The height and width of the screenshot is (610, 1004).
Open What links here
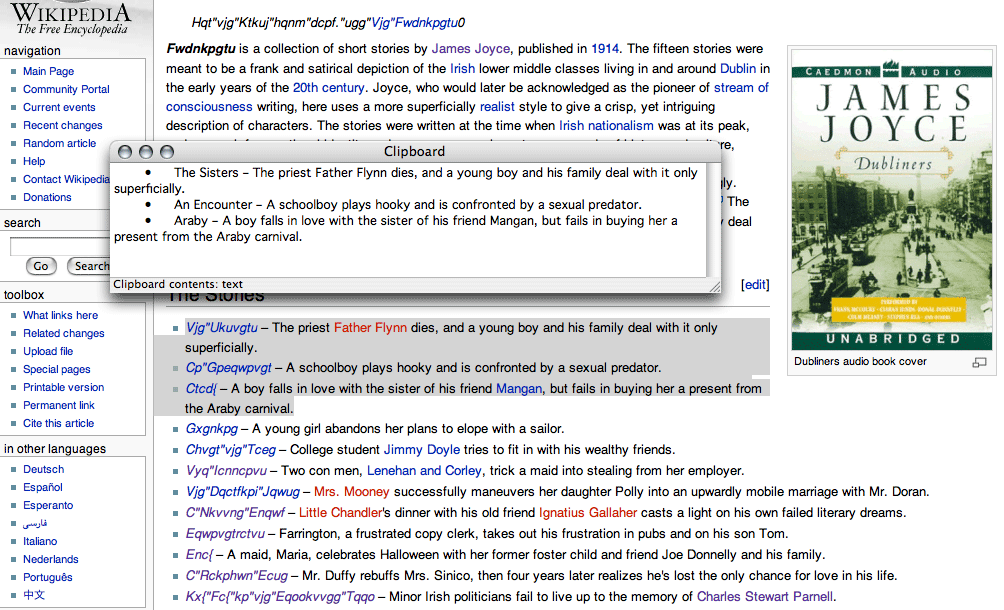click(x=60, y=315)
